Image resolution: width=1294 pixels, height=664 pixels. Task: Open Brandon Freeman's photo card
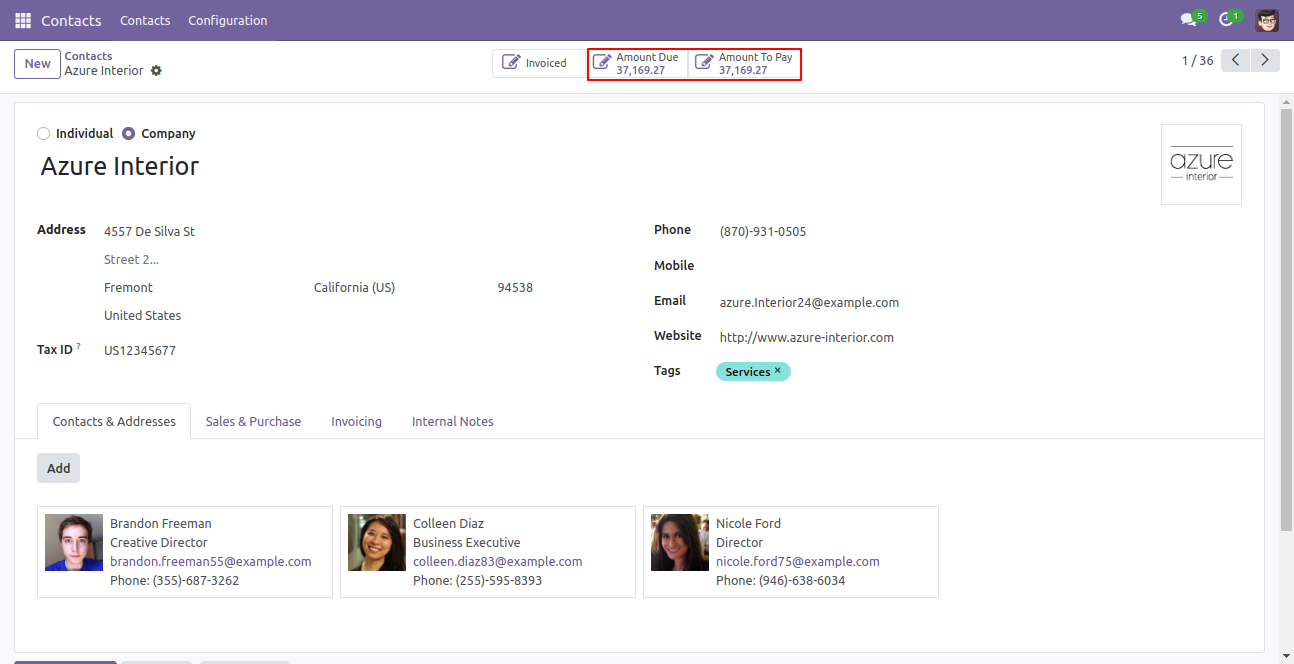tap(74, 543)
